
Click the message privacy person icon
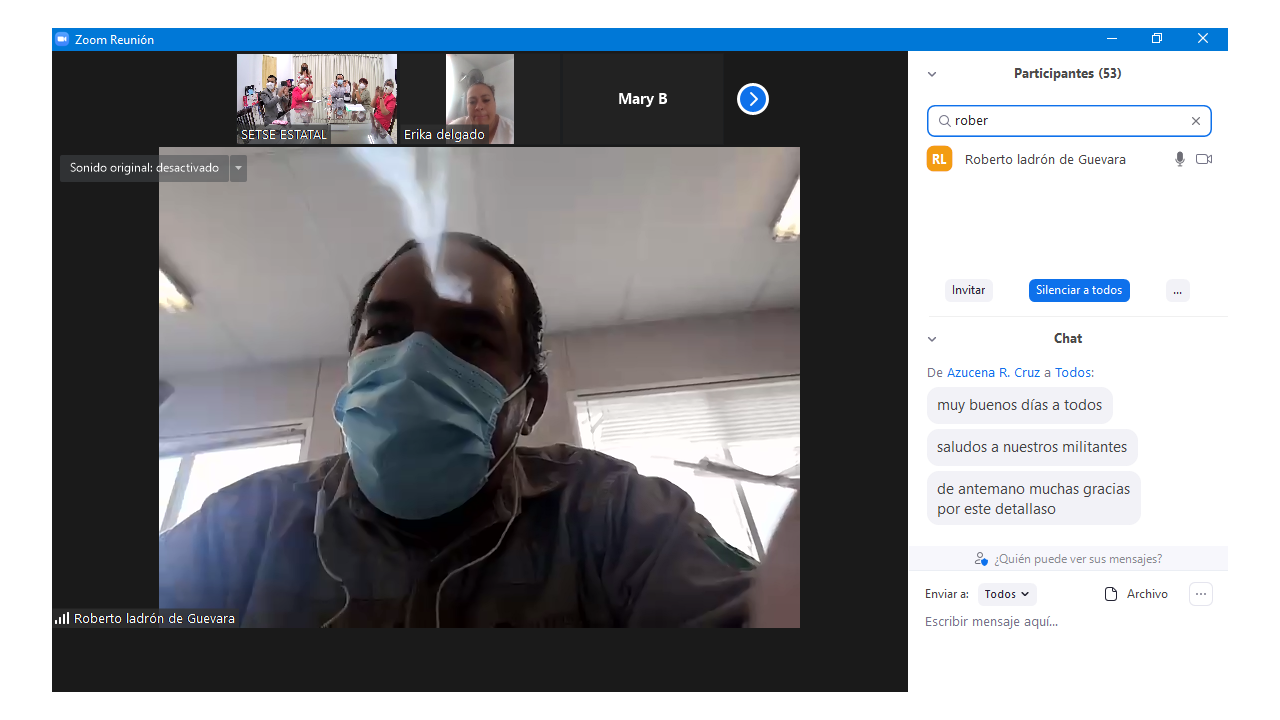pyautogui.click(x=981, y=559)
